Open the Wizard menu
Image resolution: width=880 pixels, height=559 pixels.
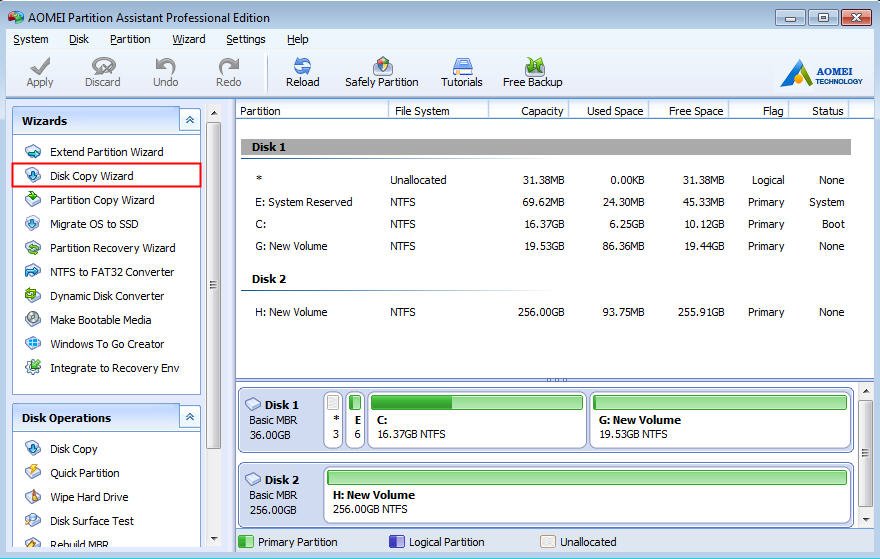tap(189, 39)
